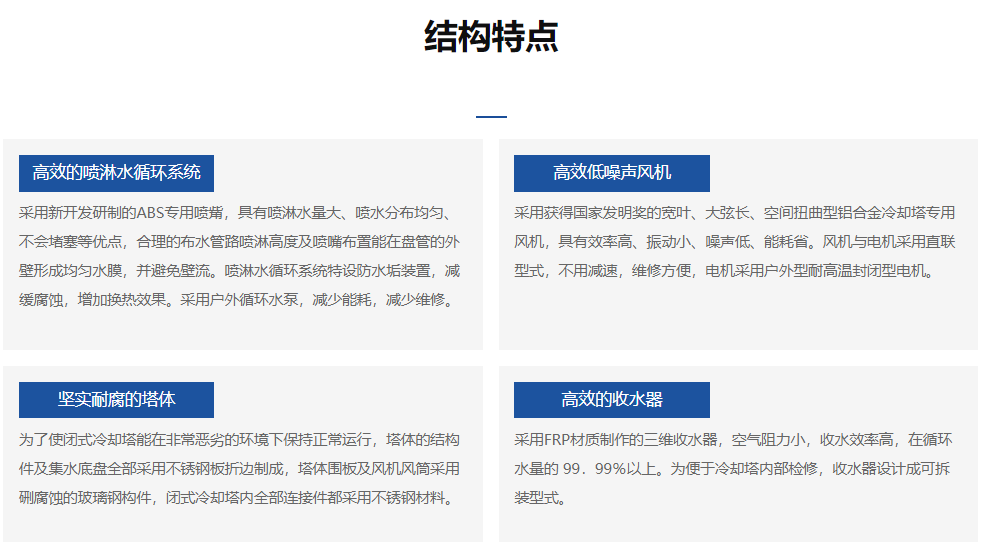The height and width of the screenshot is (543, 982).
Task: Click the 结构特点 page heading
Action: tap(491, 37)
